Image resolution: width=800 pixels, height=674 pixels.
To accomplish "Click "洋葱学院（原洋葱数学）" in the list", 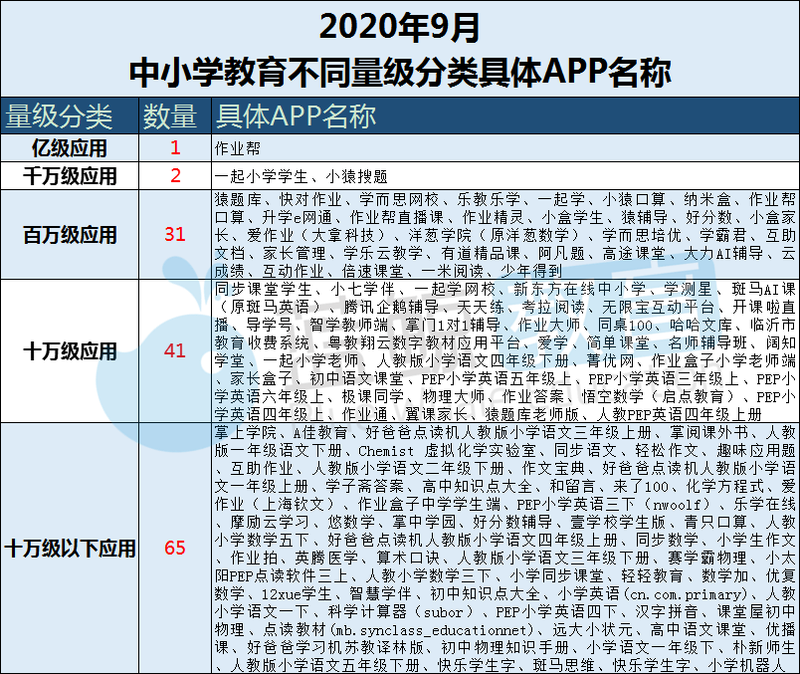I will [494, 235].
